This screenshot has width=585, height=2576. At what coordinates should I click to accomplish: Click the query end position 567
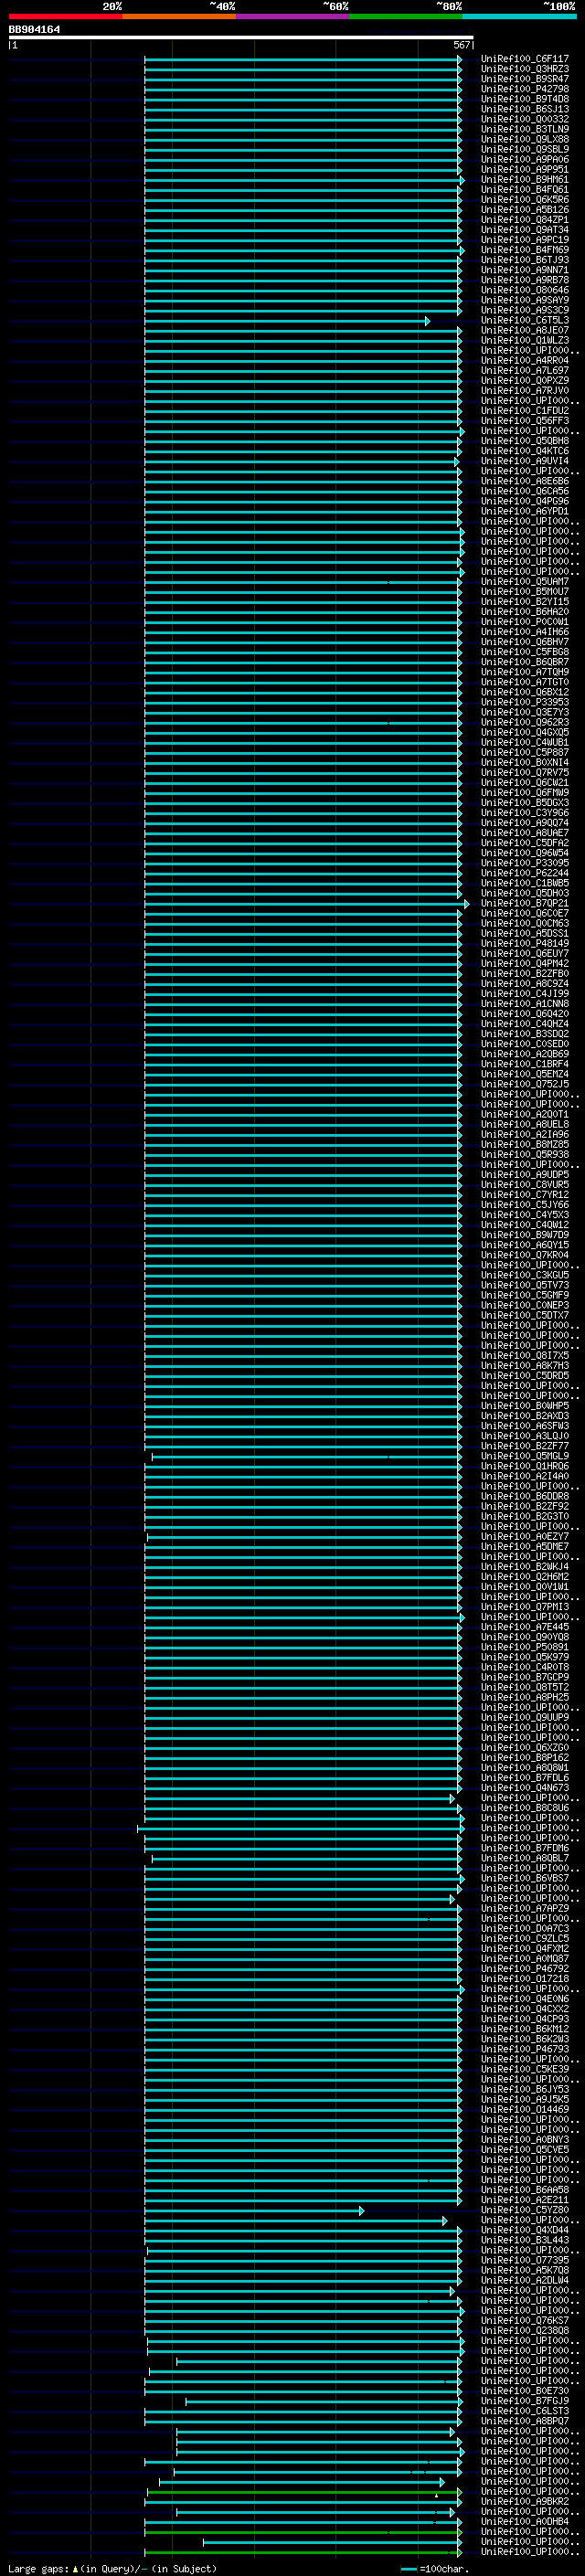pos(461,45)
